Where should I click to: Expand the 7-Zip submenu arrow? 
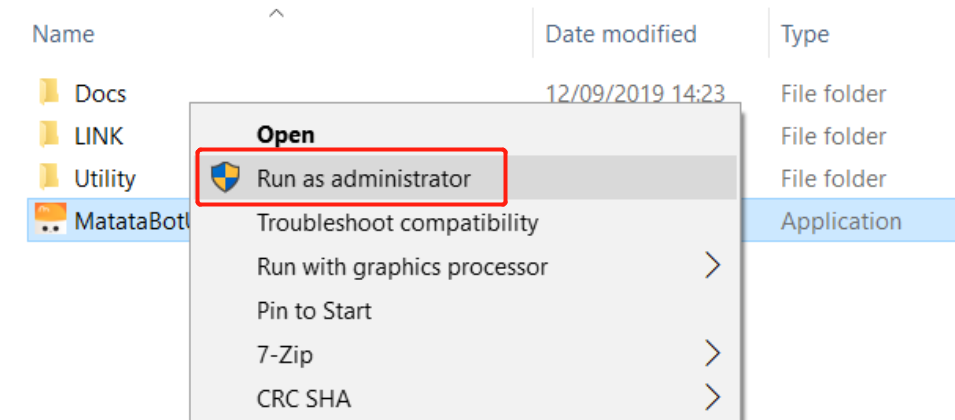pos(712,354)
